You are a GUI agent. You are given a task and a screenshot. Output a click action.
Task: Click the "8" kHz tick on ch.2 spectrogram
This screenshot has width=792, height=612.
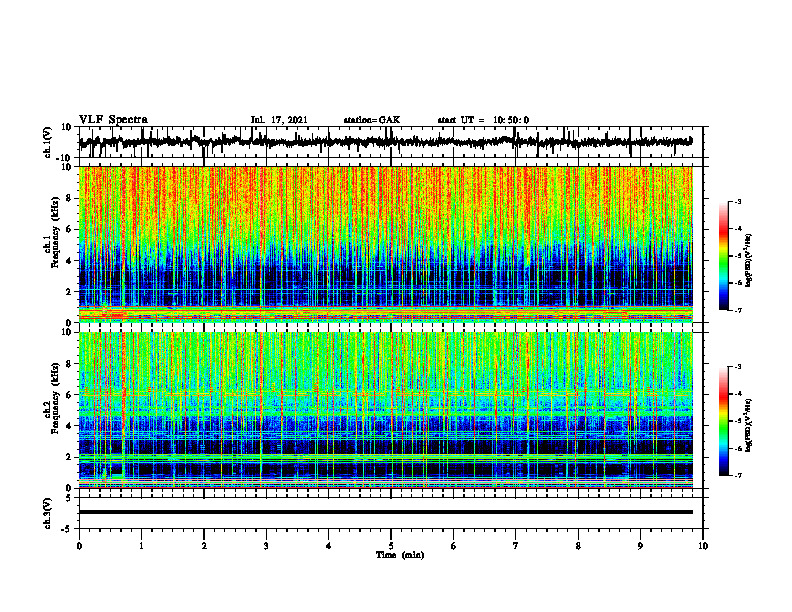click(x=70, y=364)
